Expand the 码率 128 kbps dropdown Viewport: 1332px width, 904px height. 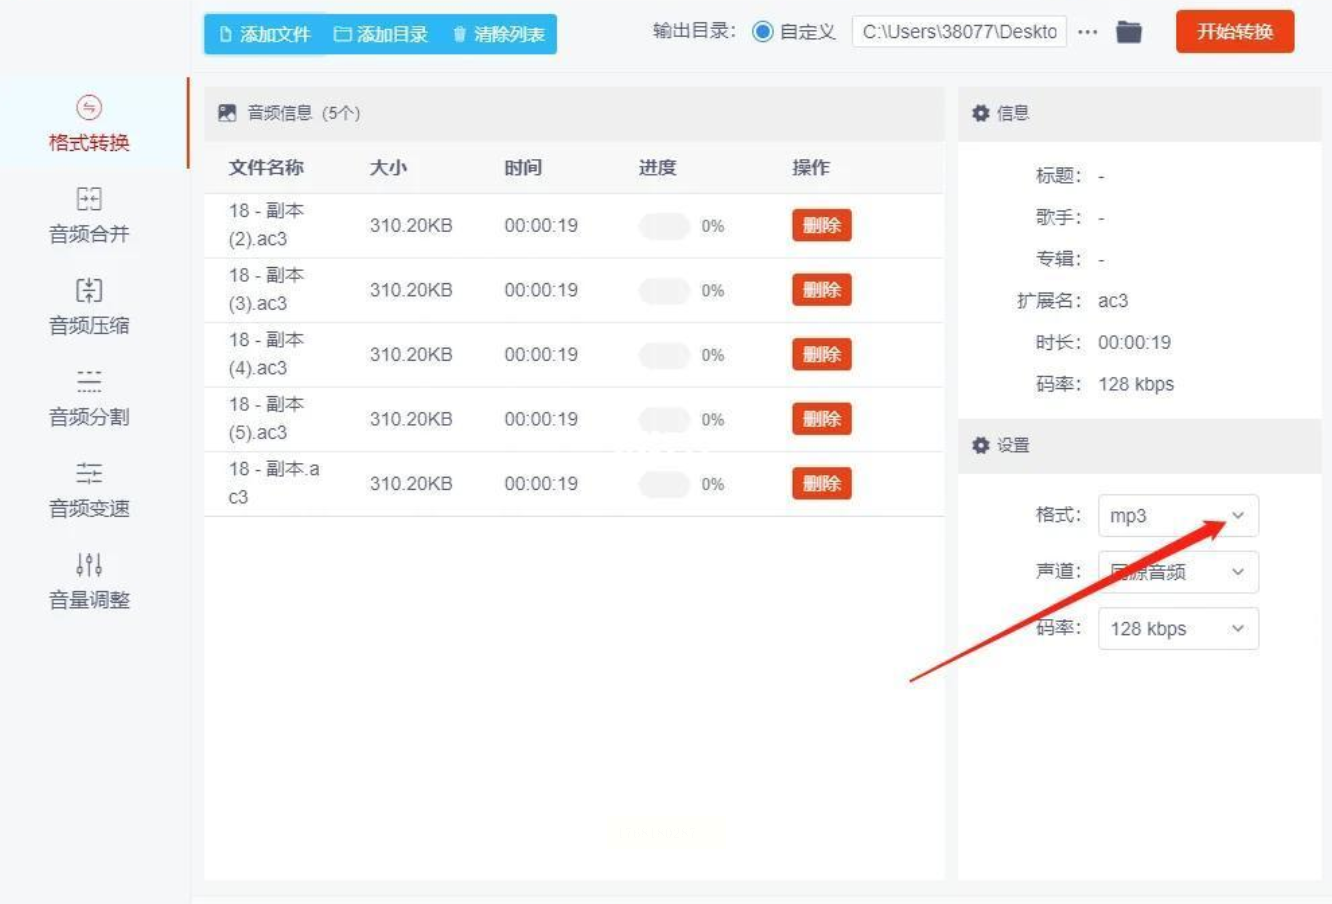point(1177,629)
